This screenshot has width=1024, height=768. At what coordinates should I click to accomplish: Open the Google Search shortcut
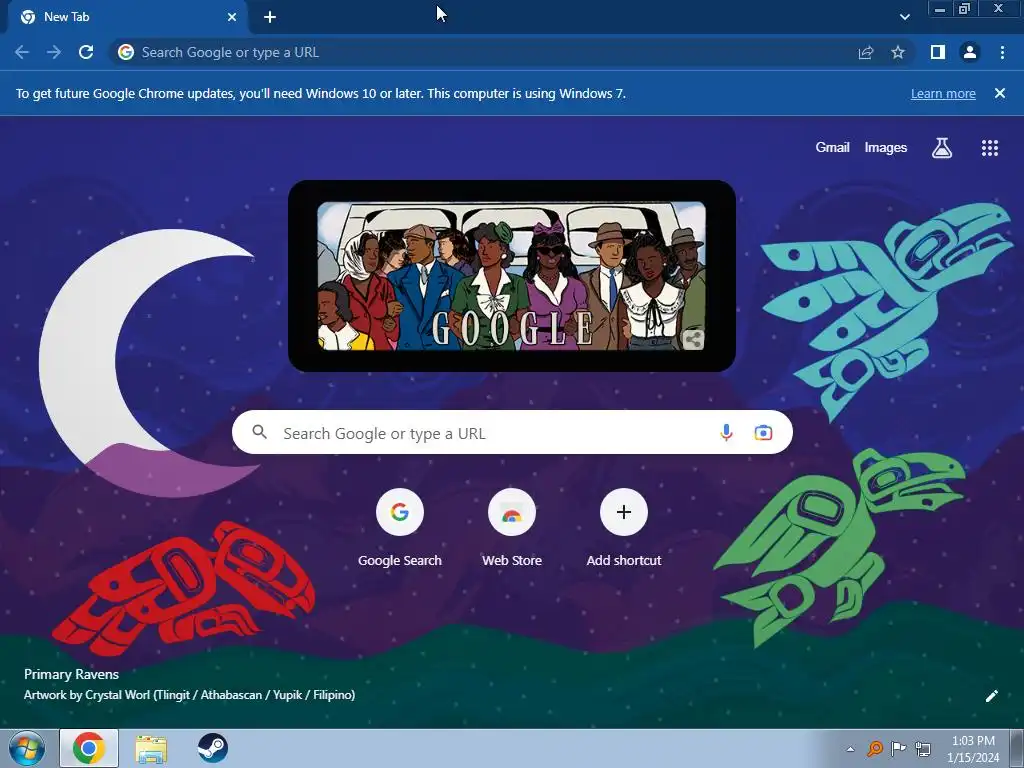pyautogui.click(x=400, y=528)
